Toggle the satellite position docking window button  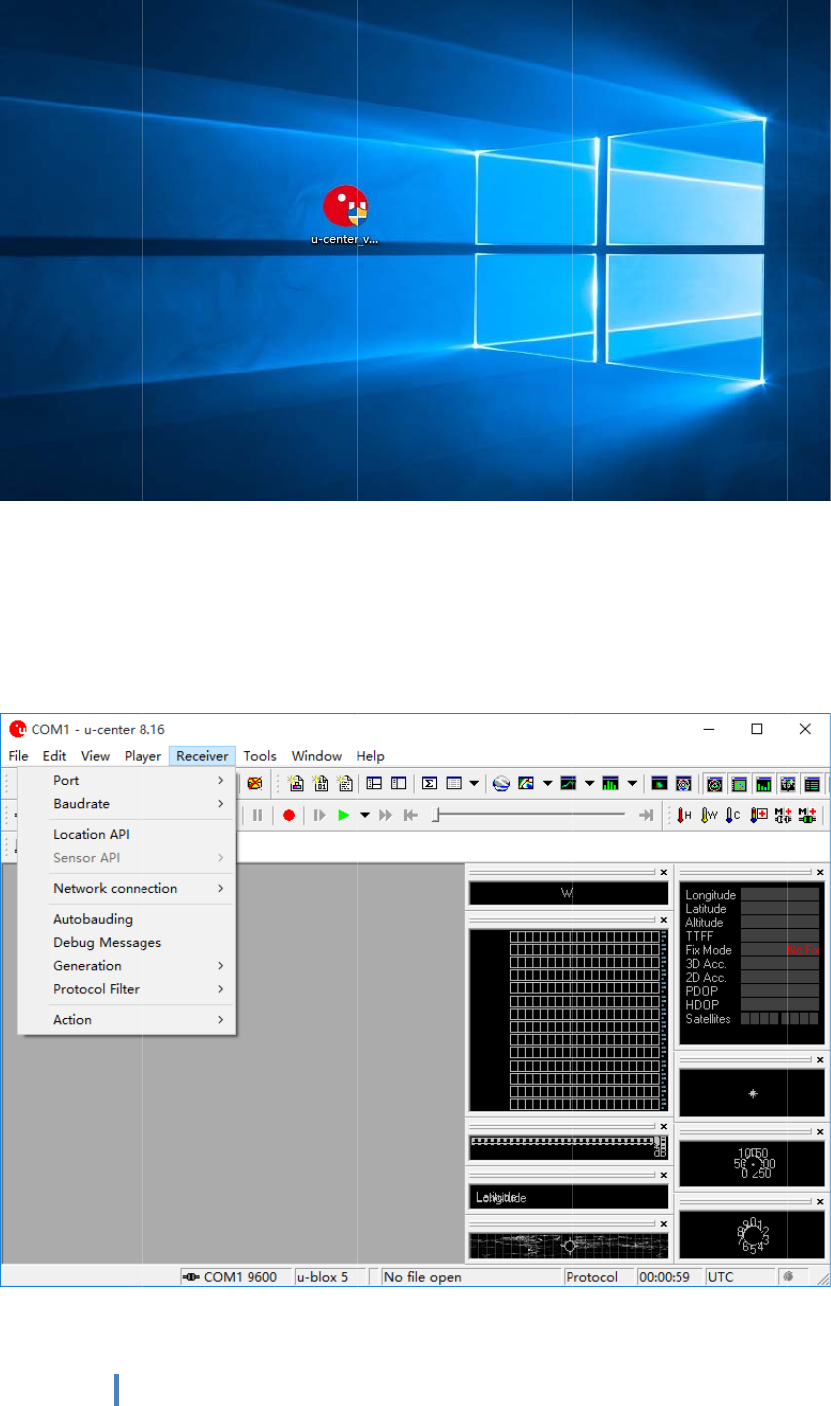click(714, 784)
